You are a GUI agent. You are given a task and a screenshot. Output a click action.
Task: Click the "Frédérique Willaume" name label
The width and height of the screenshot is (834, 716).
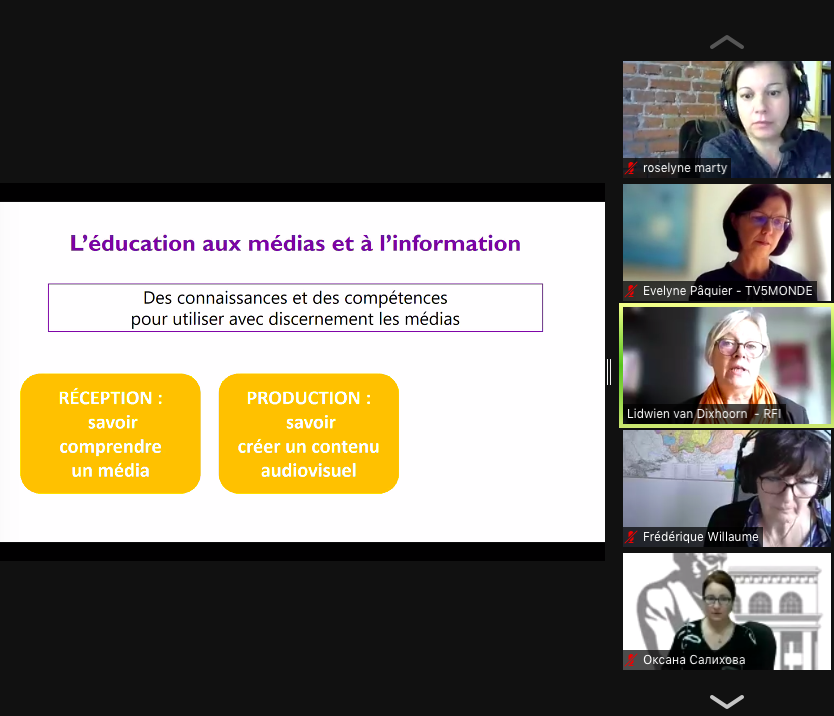pos(700,537)
